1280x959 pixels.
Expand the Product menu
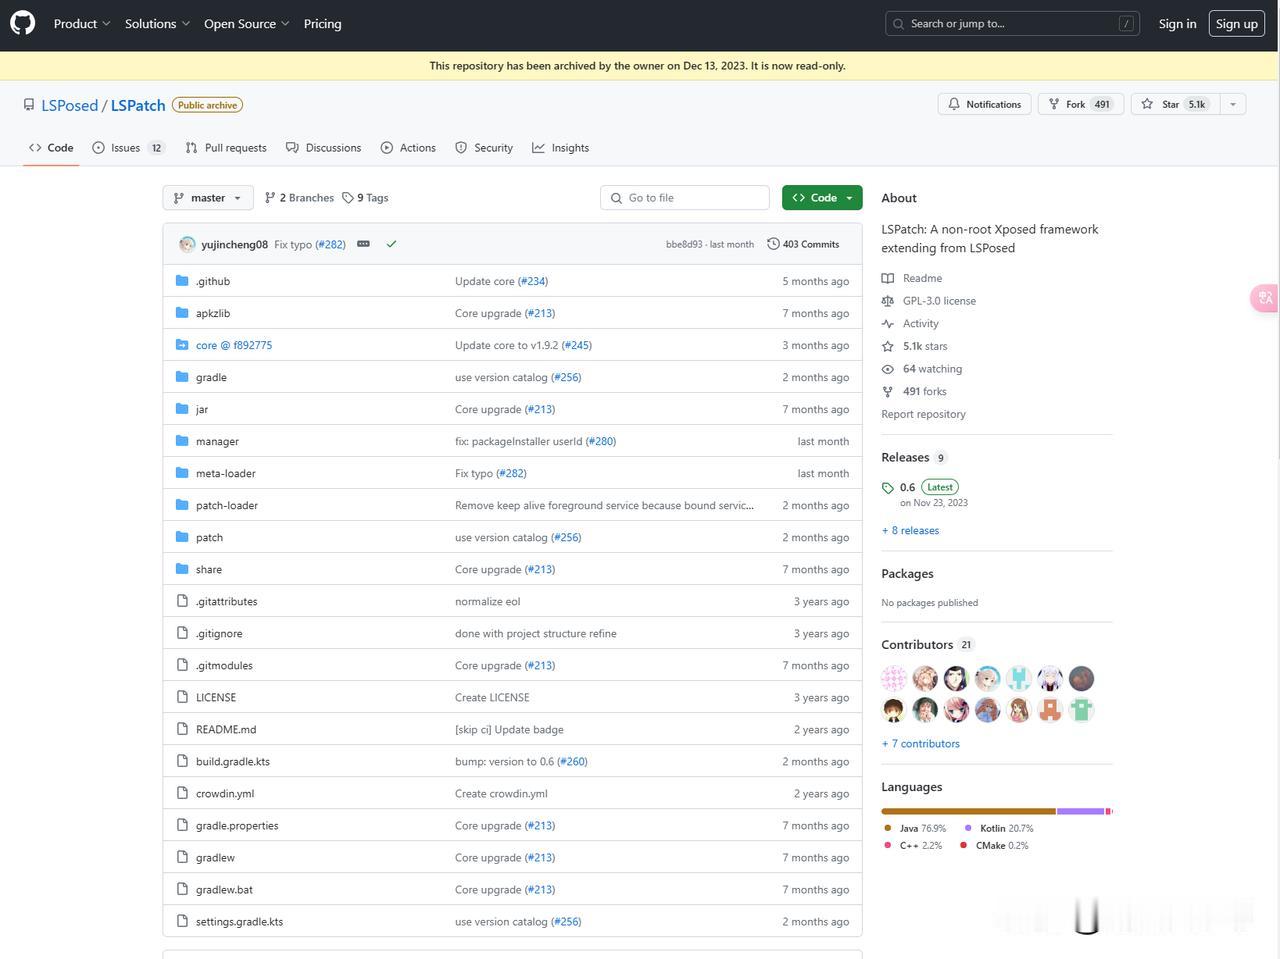click(82, 24)
